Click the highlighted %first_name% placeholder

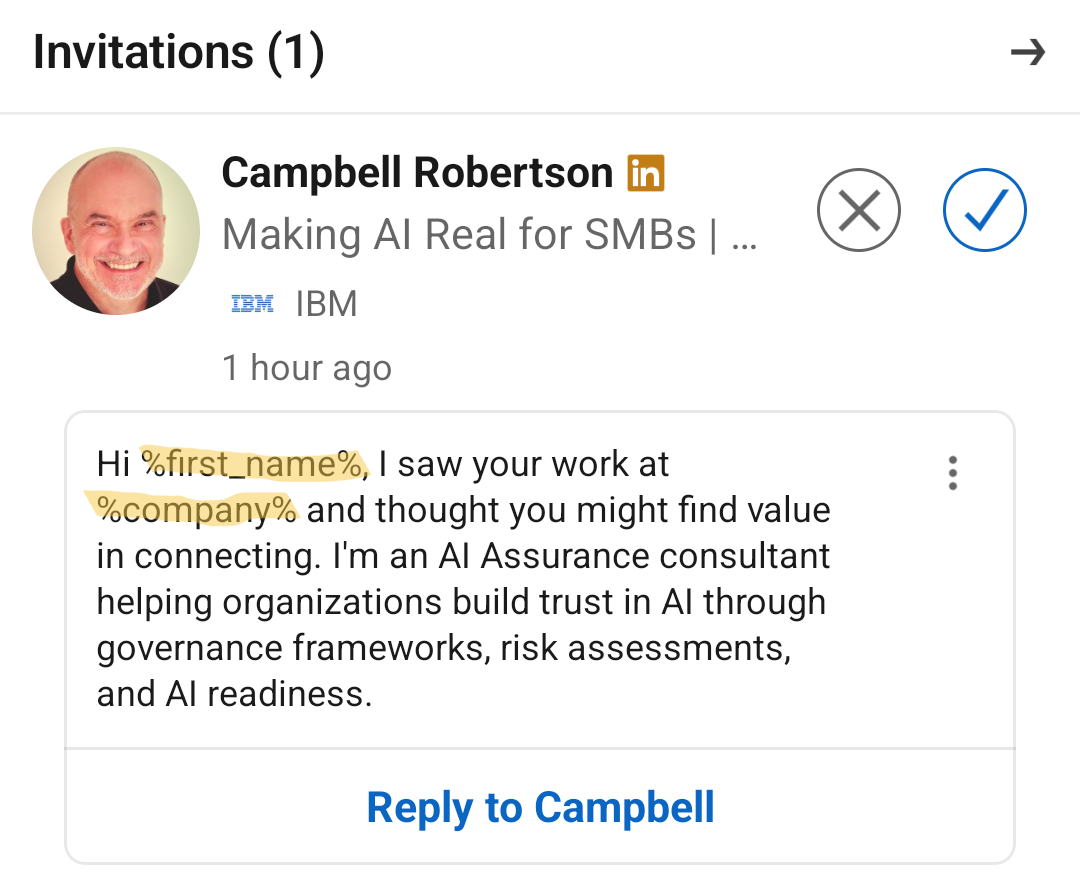255,465
